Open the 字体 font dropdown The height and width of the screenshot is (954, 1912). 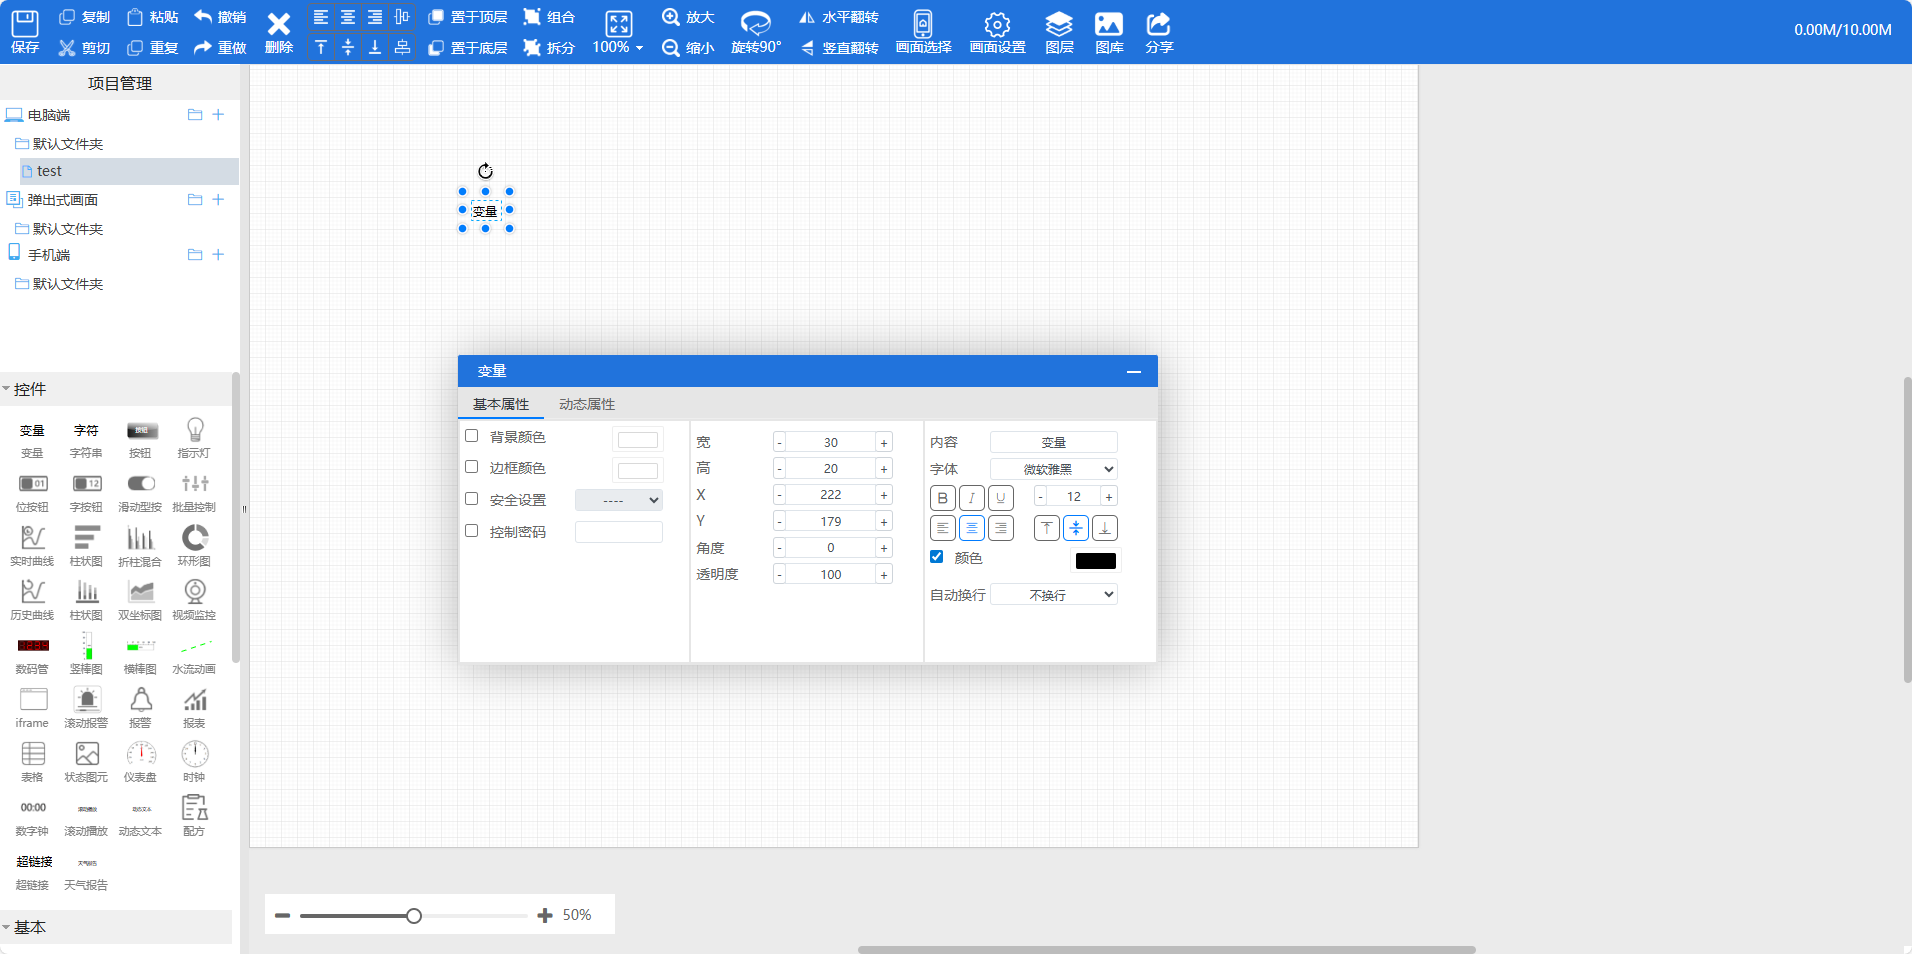[1054, 469]
